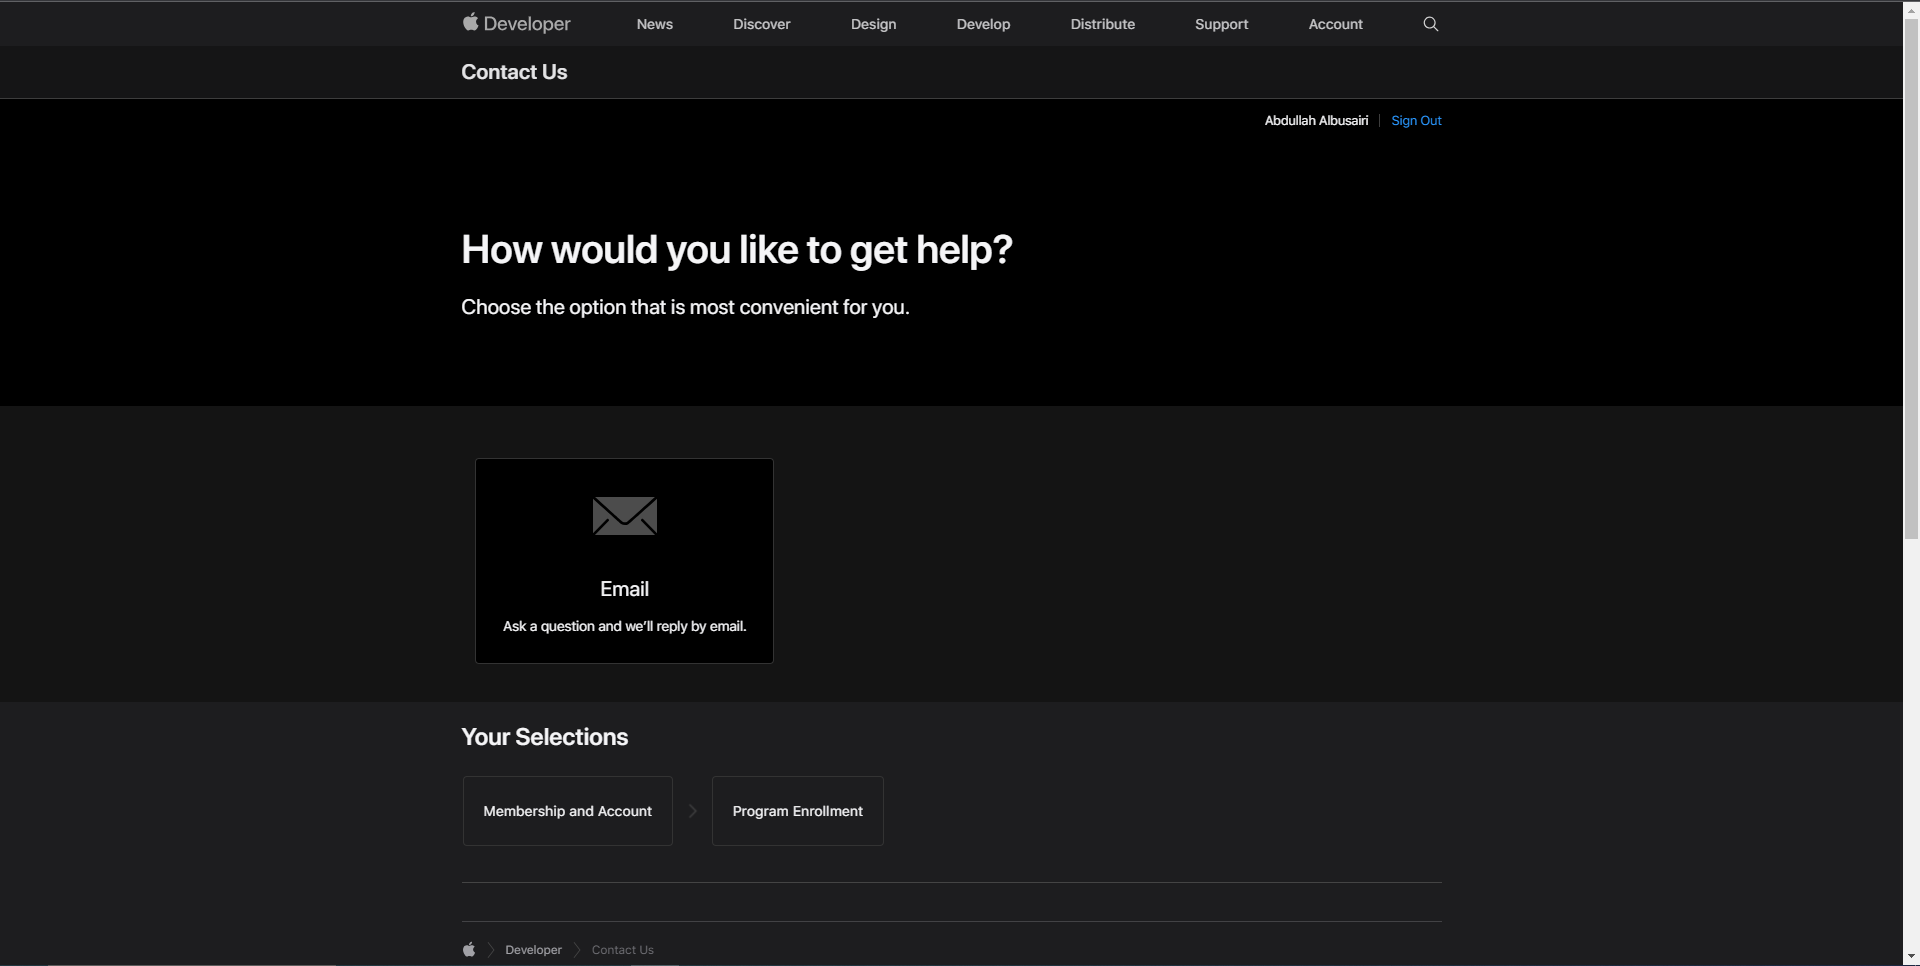
Task: Click the Email envelope icon
Action: pyautogui.click(x=624, y=516)
